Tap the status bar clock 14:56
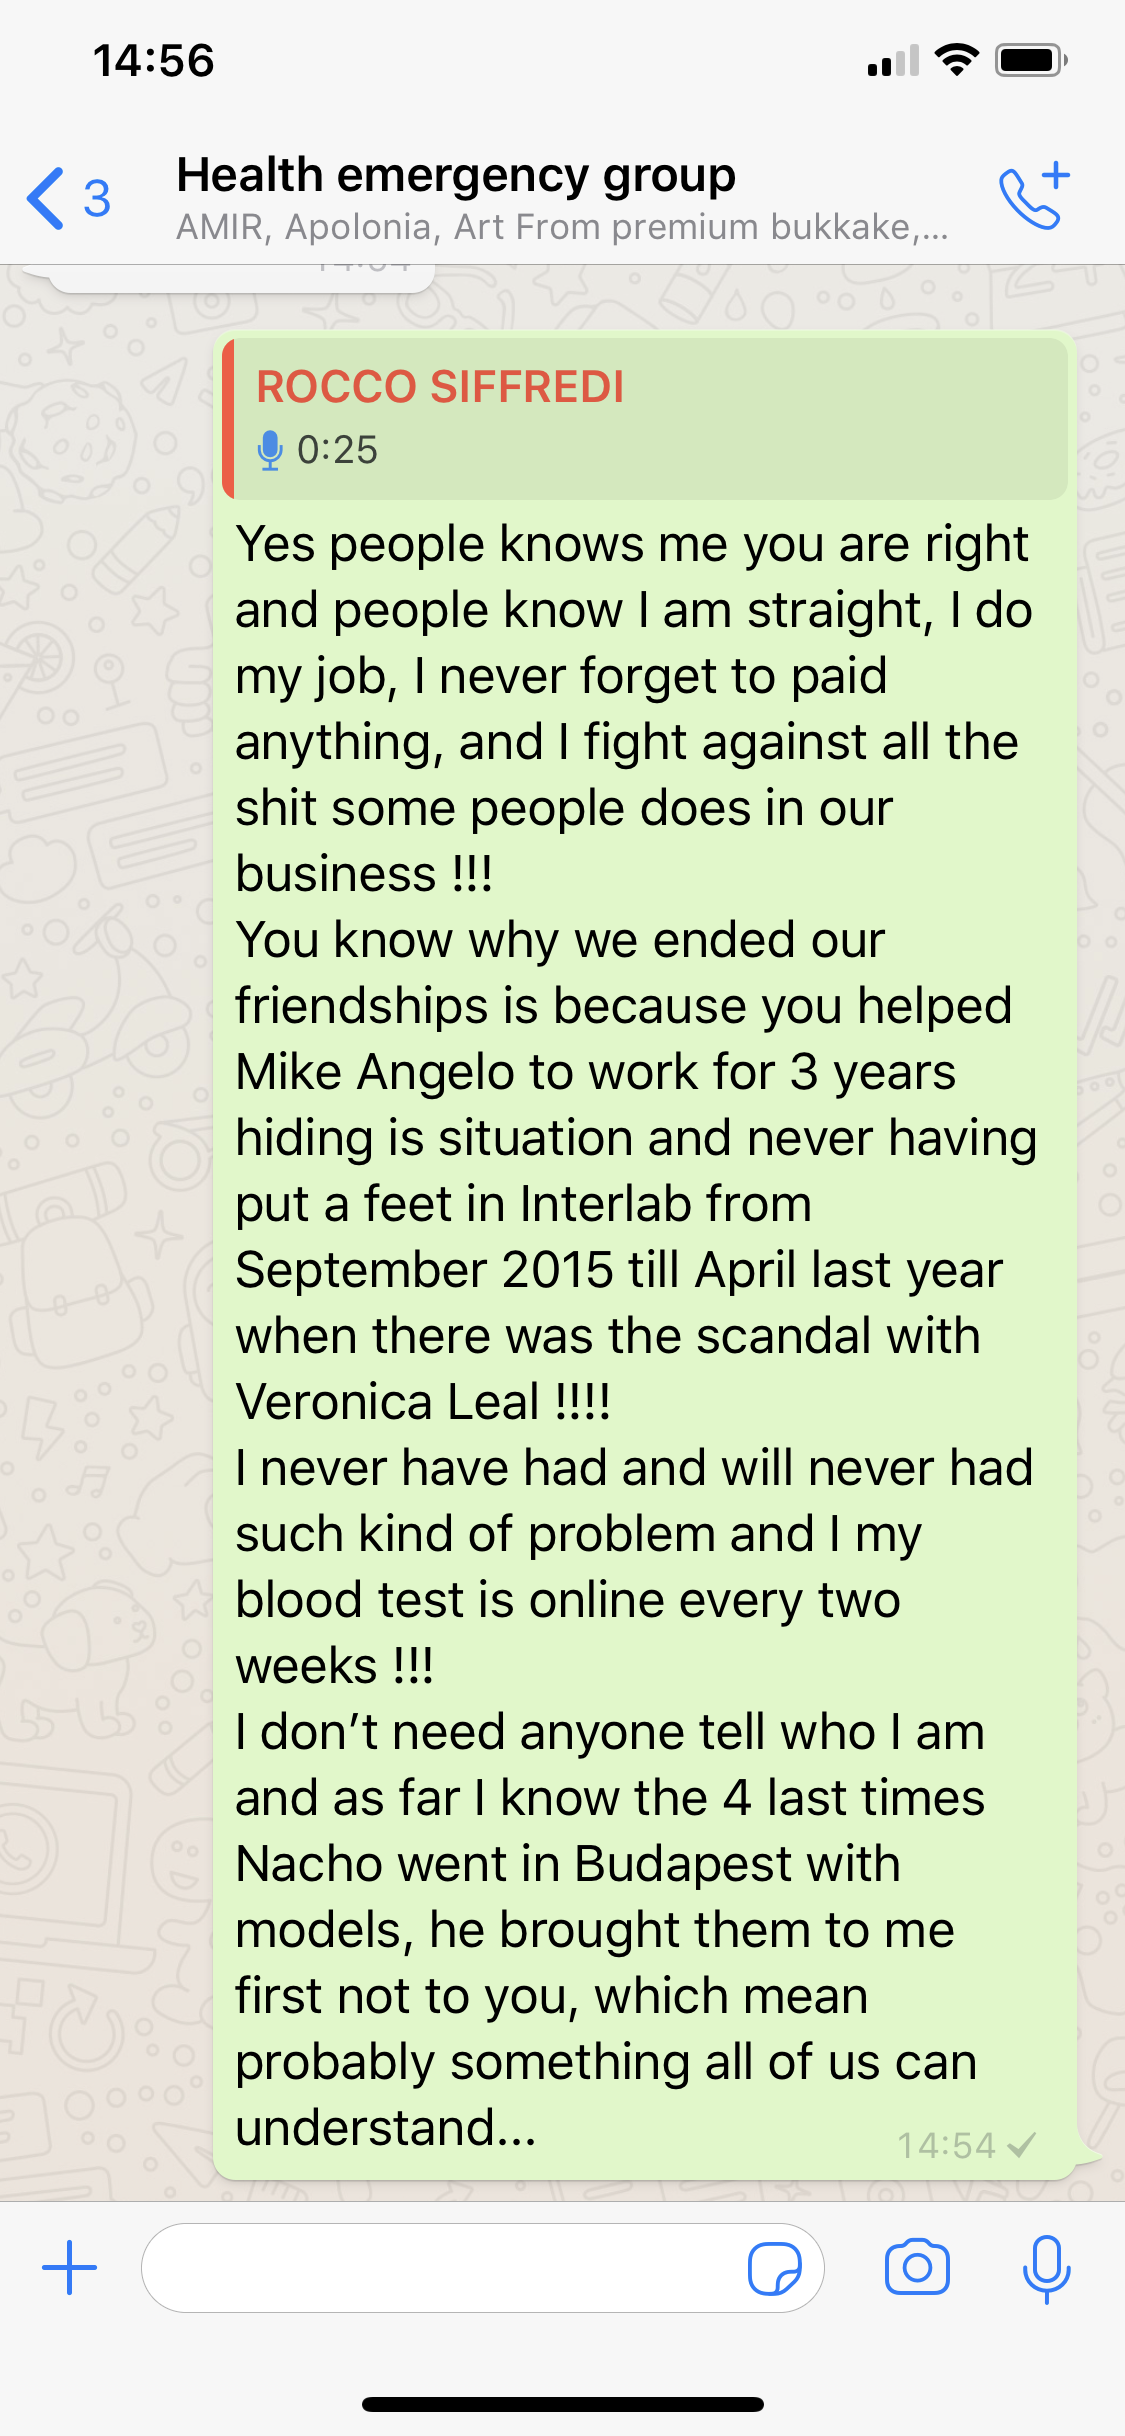 pos(154,60)
